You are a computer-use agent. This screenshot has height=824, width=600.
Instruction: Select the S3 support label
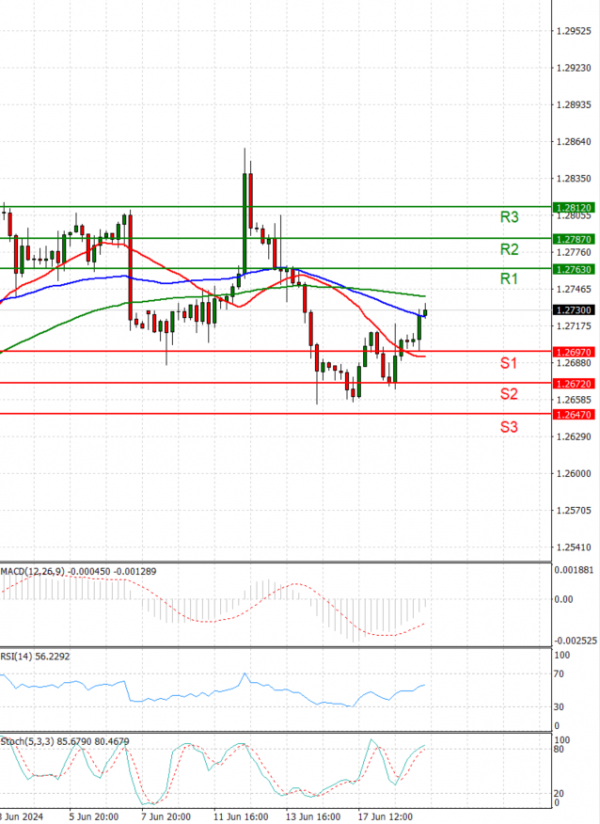click(x=509, y=427)
